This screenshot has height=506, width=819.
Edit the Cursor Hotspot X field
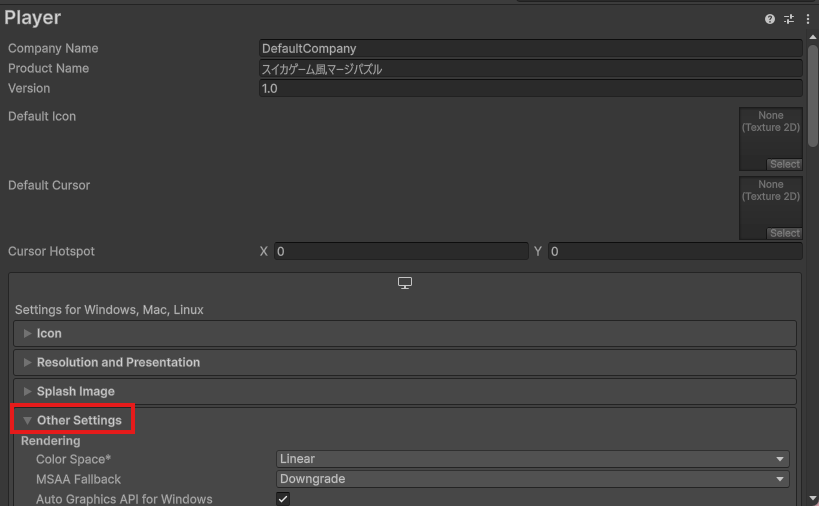pyautogui.click(x=401, y=251)
